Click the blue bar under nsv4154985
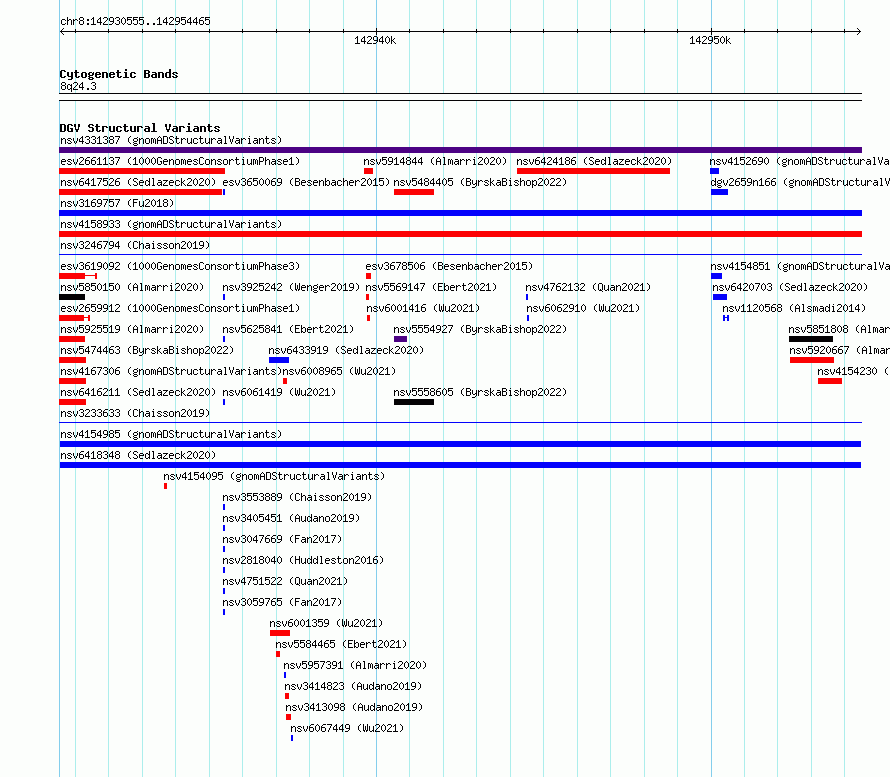The height and width of the screenshot is (777, 890). click(x=460, y=444)
